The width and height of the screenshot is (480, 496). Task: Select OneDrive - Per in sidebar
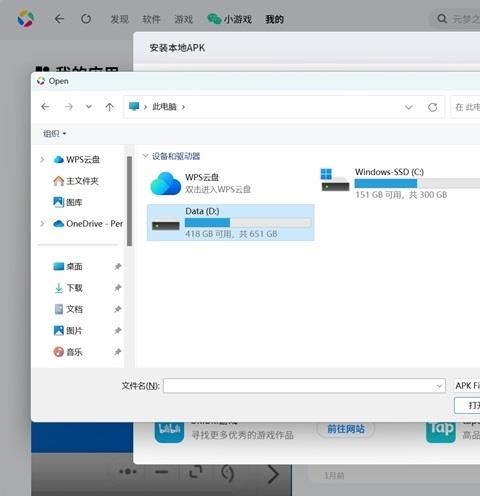(88, 224)
